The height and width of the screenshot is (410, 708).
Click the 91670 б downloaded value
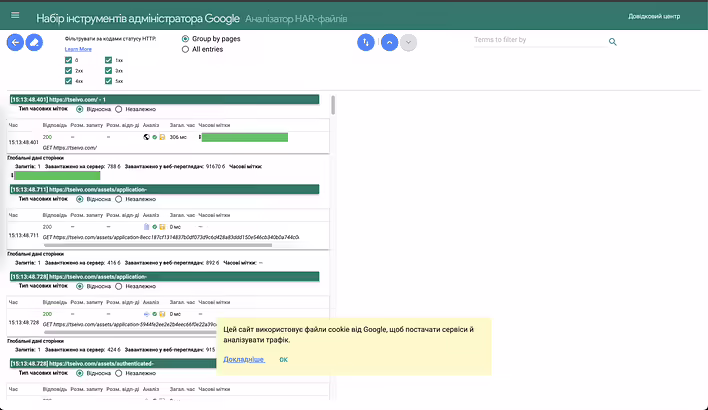click(x=215, y=167)
